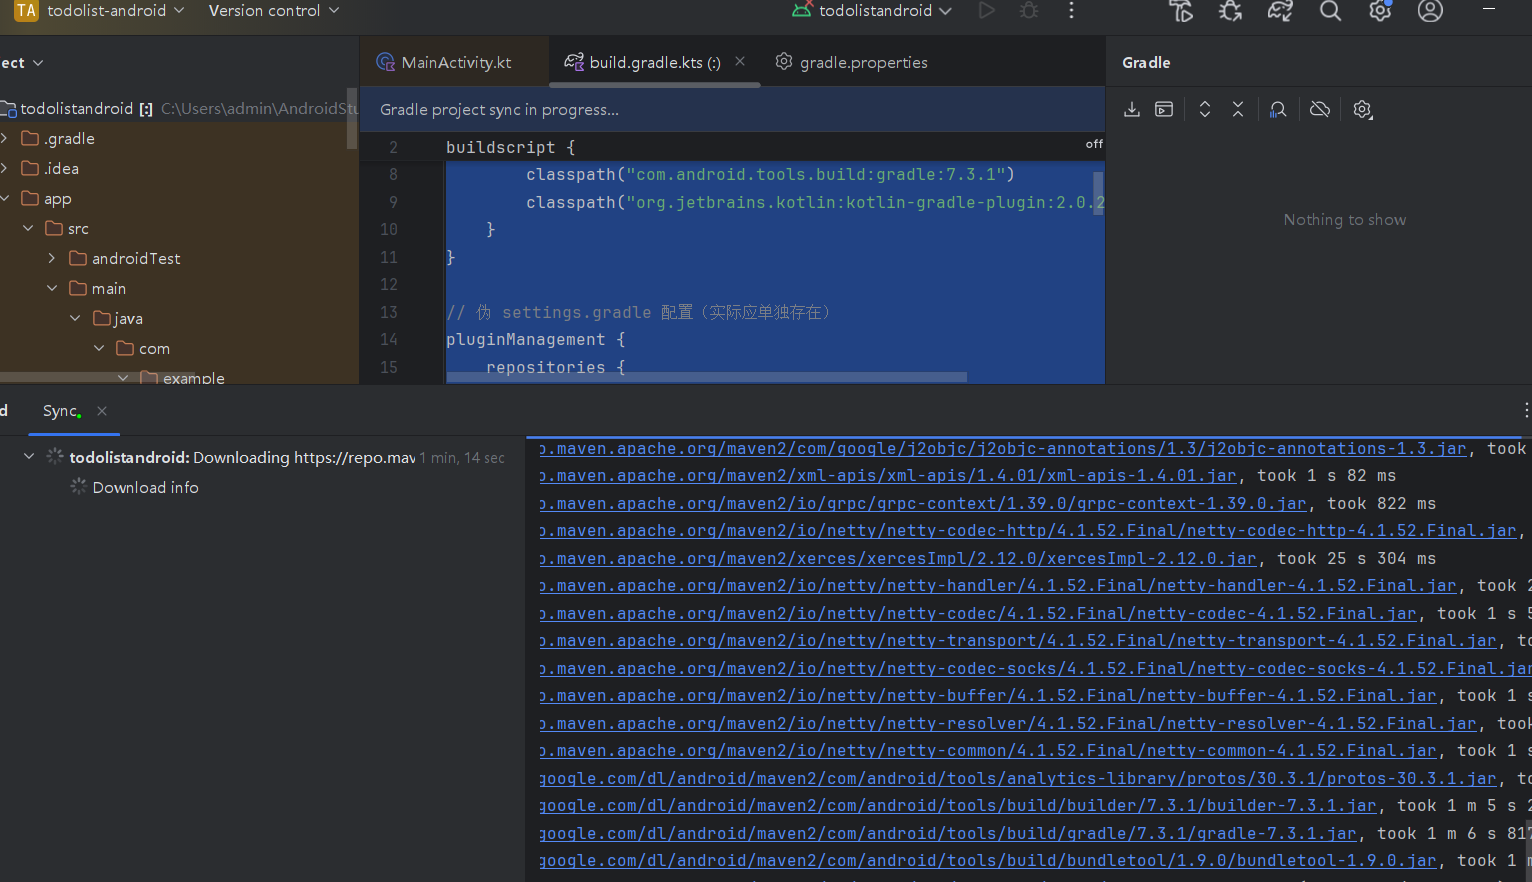Switch to the MainActivity.kt tab
This screenshot has width=1532, height=882.
[x=453, y=61]
